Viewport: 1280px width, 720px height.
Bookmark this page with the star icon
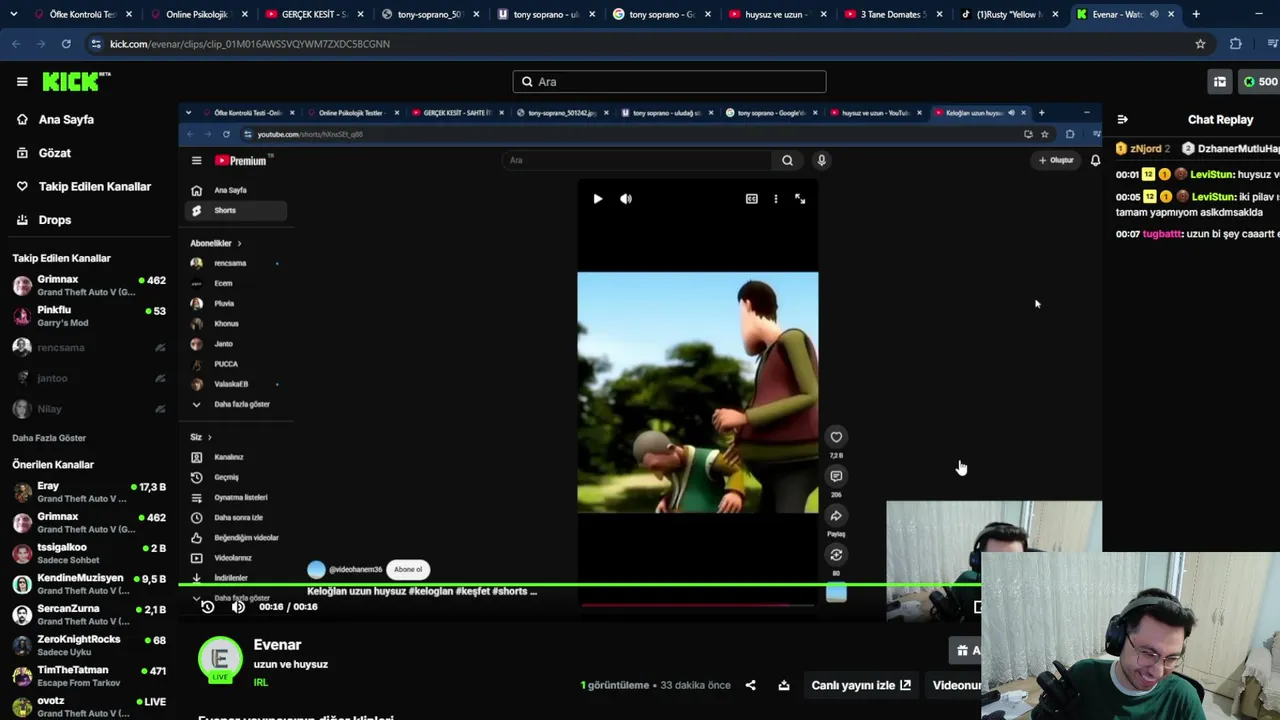click(1200, 44)
